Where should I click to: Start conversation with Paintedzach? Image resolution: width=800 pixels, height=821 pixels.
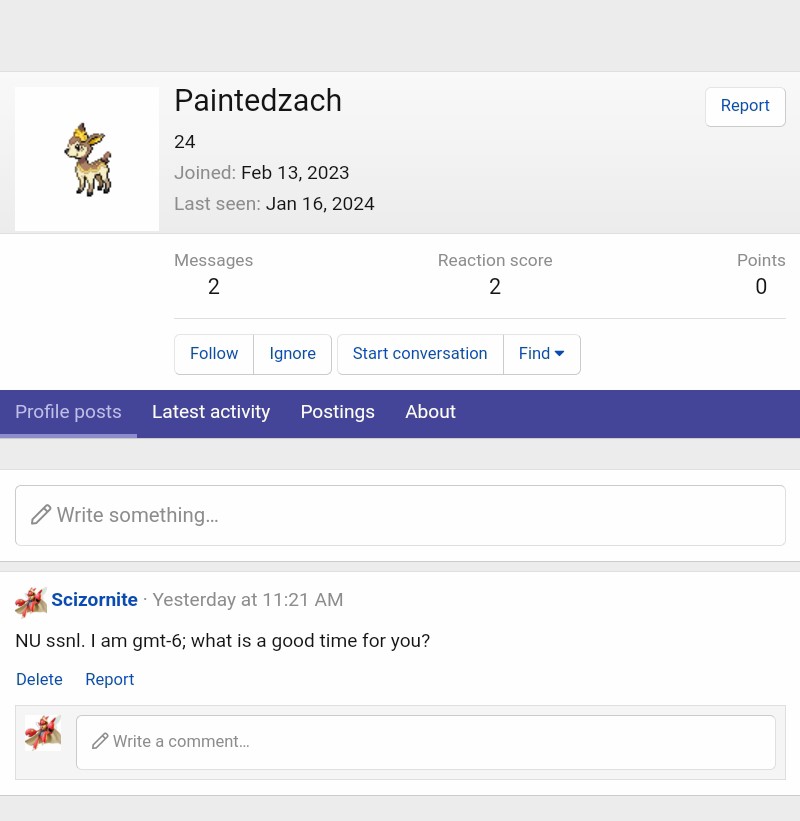pos(420,354)
